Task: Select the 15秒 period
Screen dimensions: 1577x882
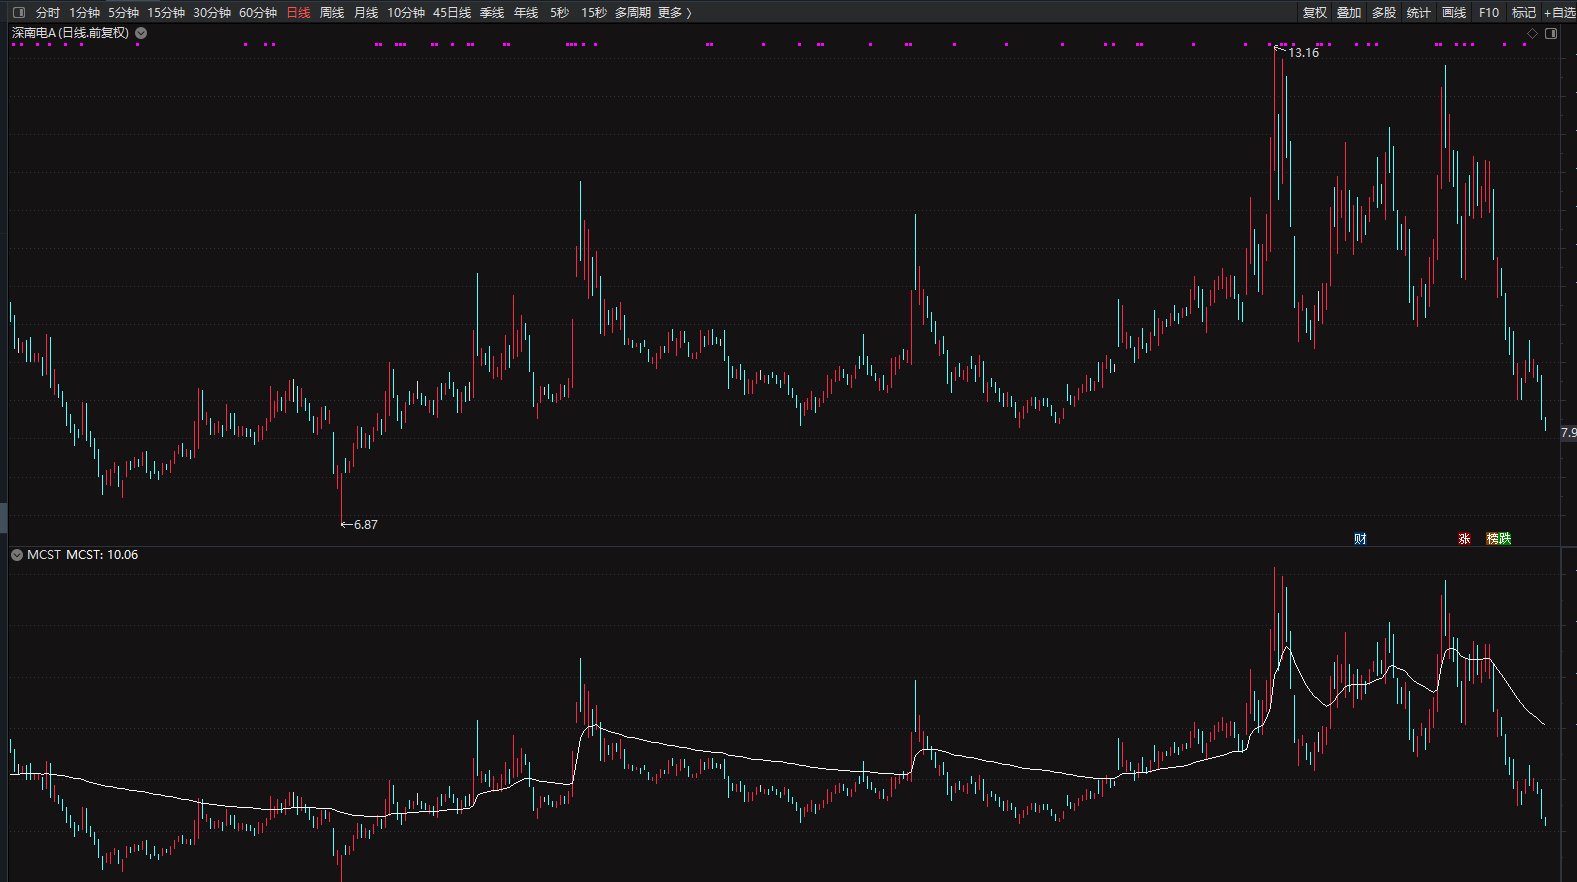Action: 594,13
